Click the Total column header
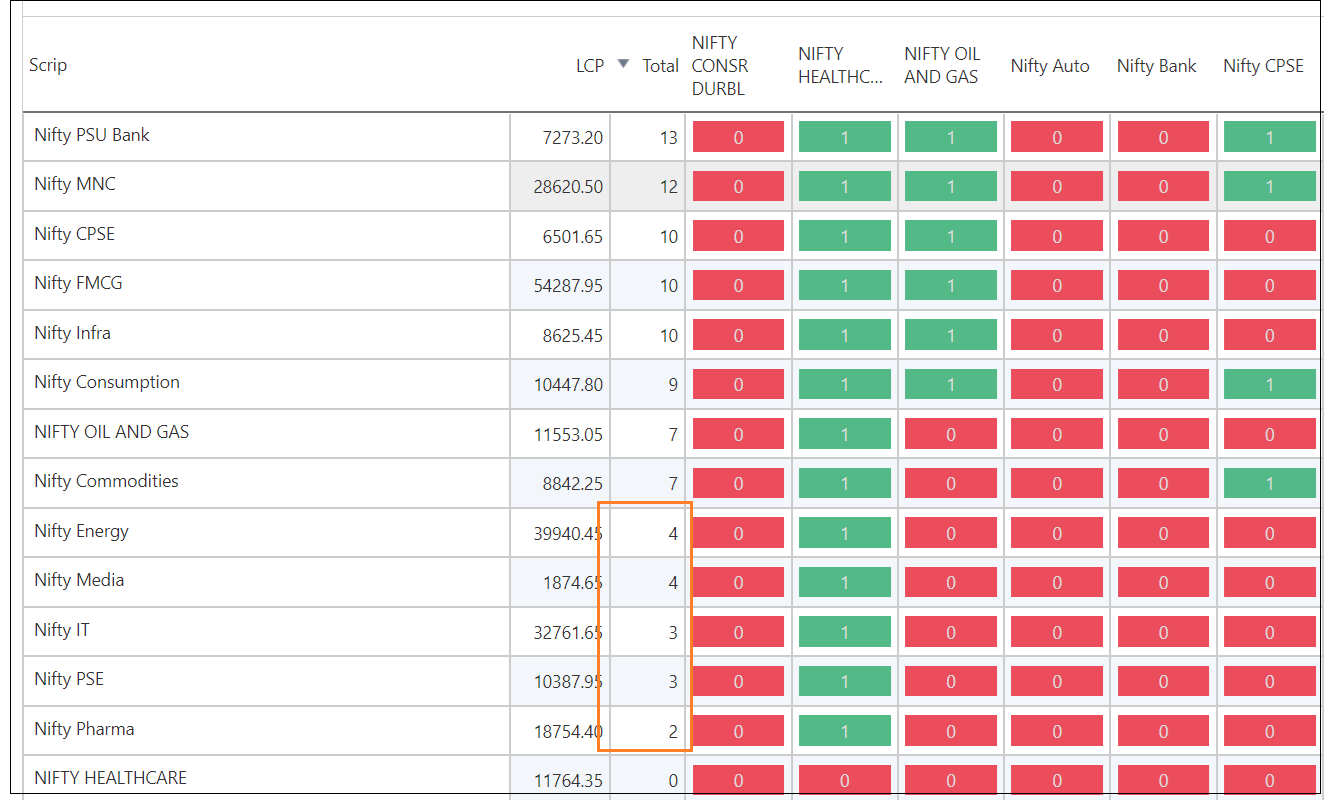Viewport: 1324px width, 804px height. point(660,65)
